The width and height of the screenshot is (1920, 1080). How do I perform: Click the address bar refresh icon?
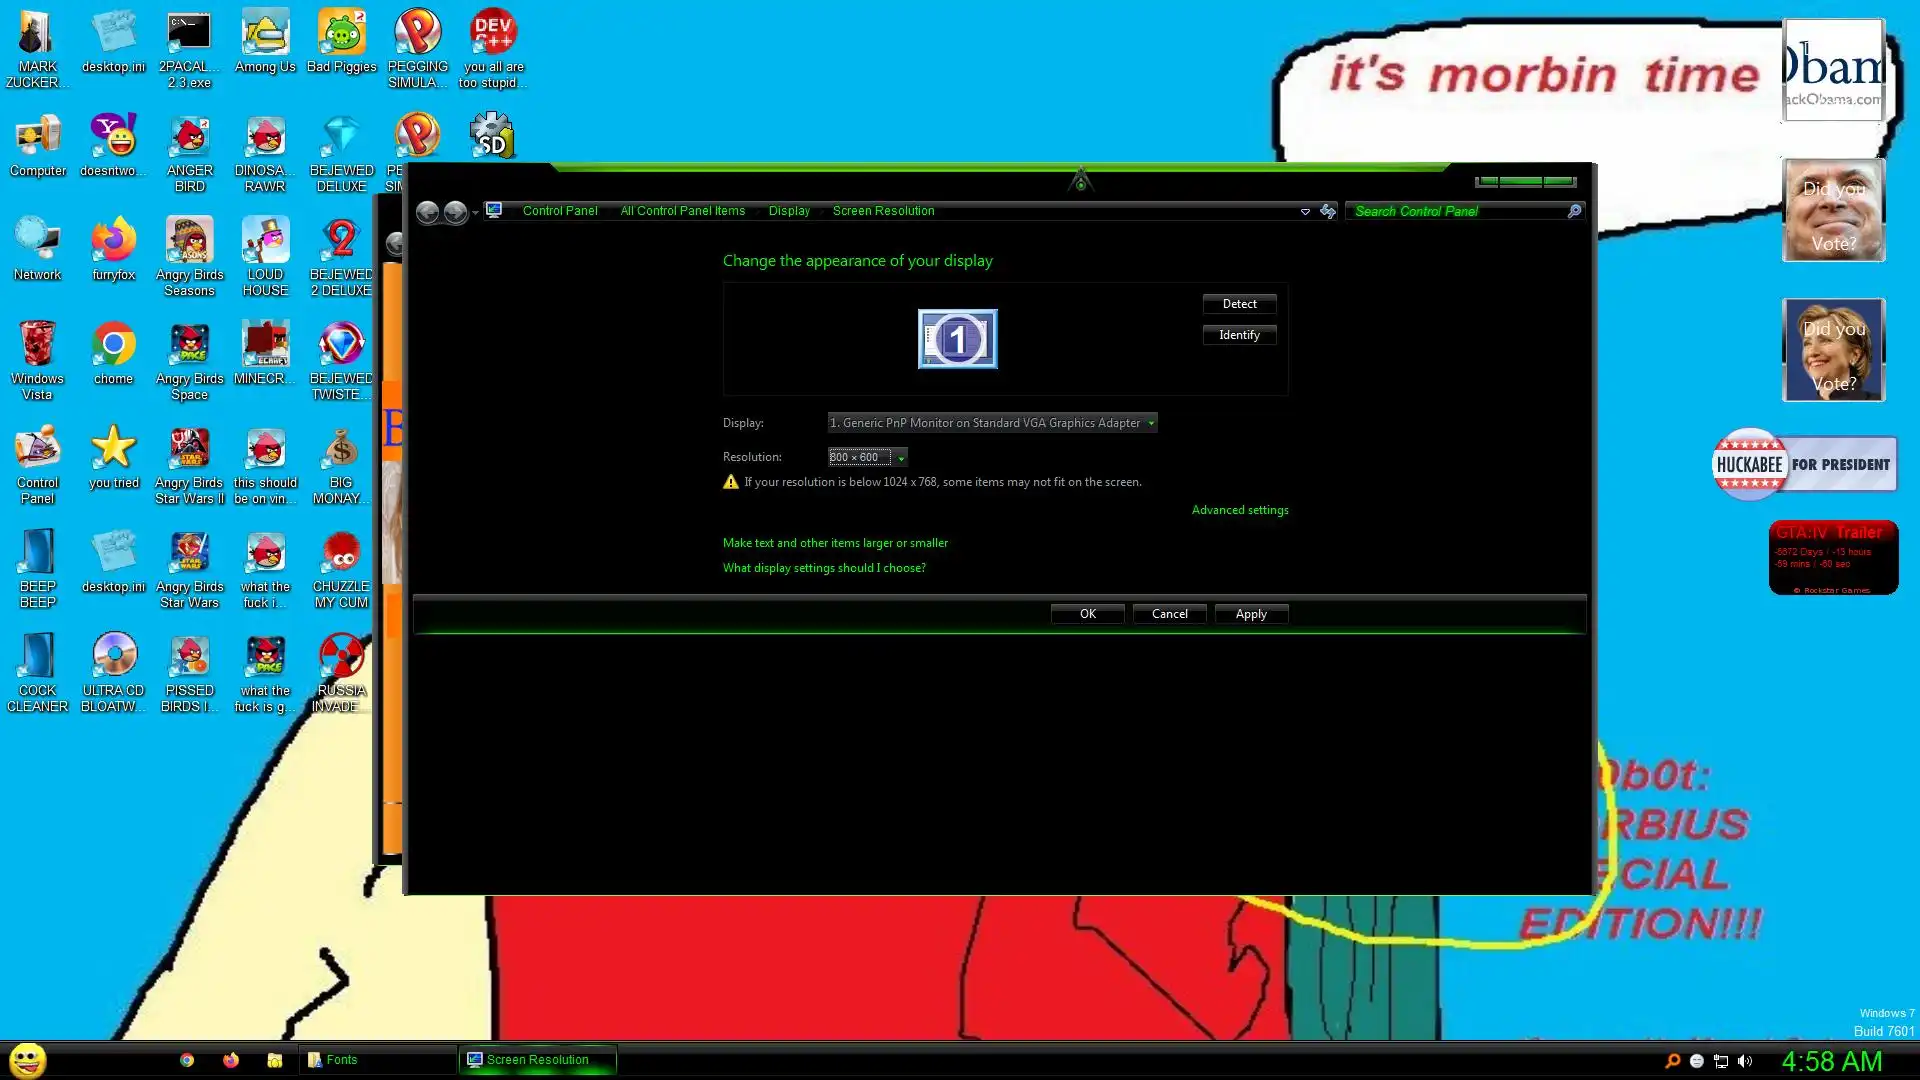click(1328, 211)
